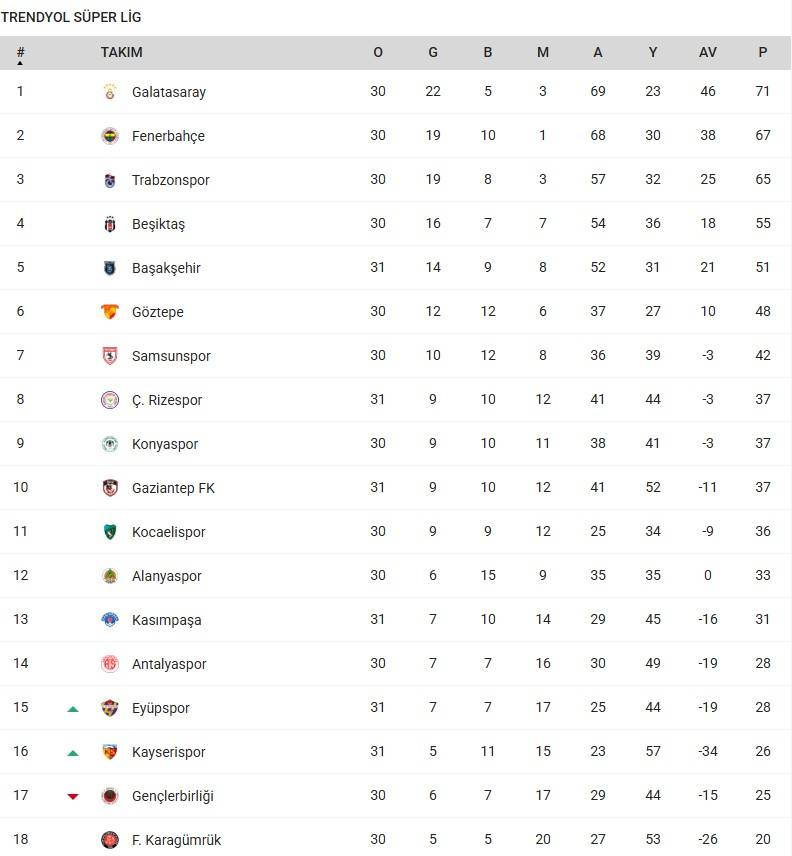Open the Gaziantep FK team link
The height and width of the screenshot is (856, 792).
173,488
